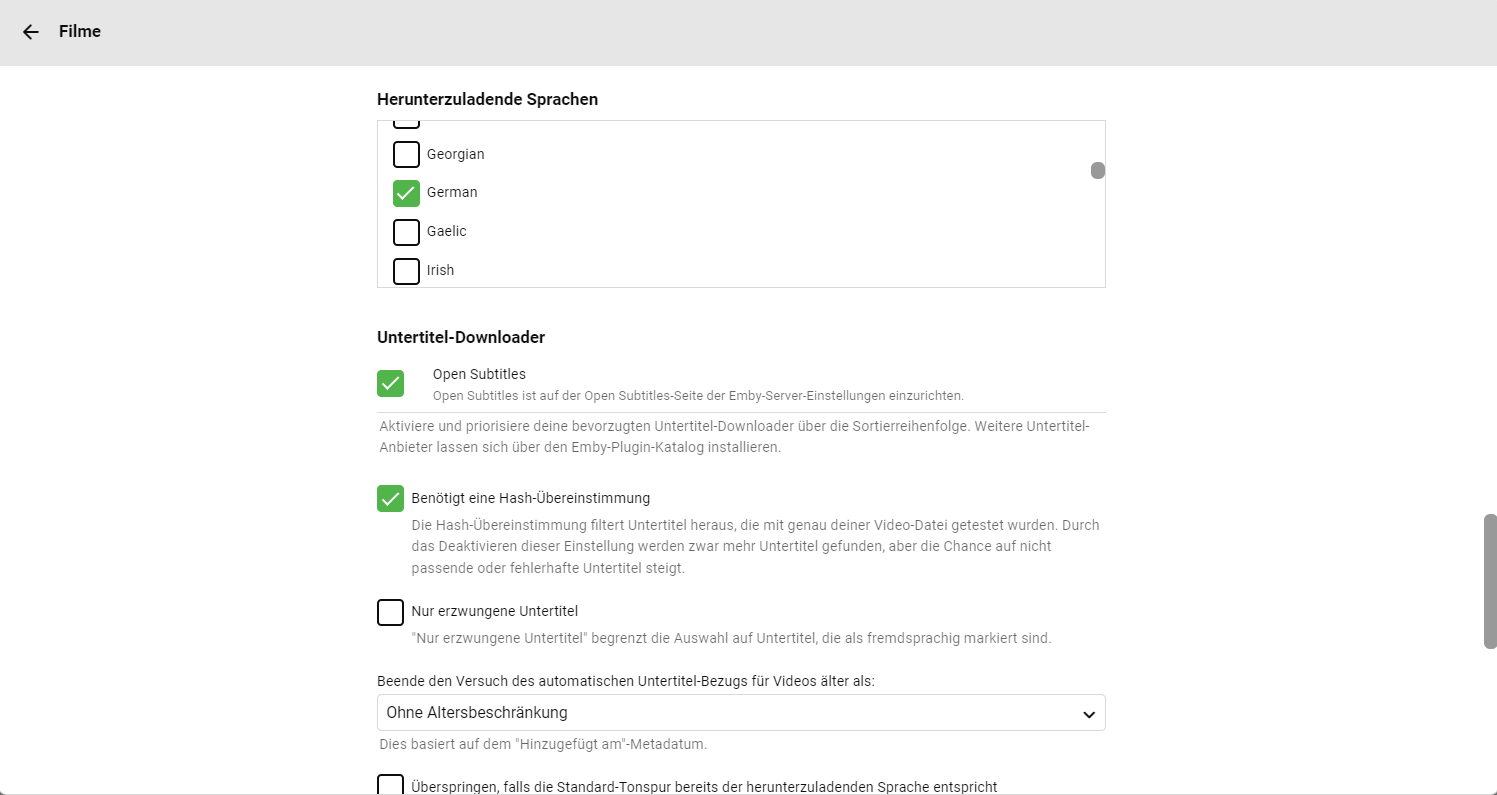Go back using the arrow icon
Viewport: 1497px width, 795px height.
31,32
